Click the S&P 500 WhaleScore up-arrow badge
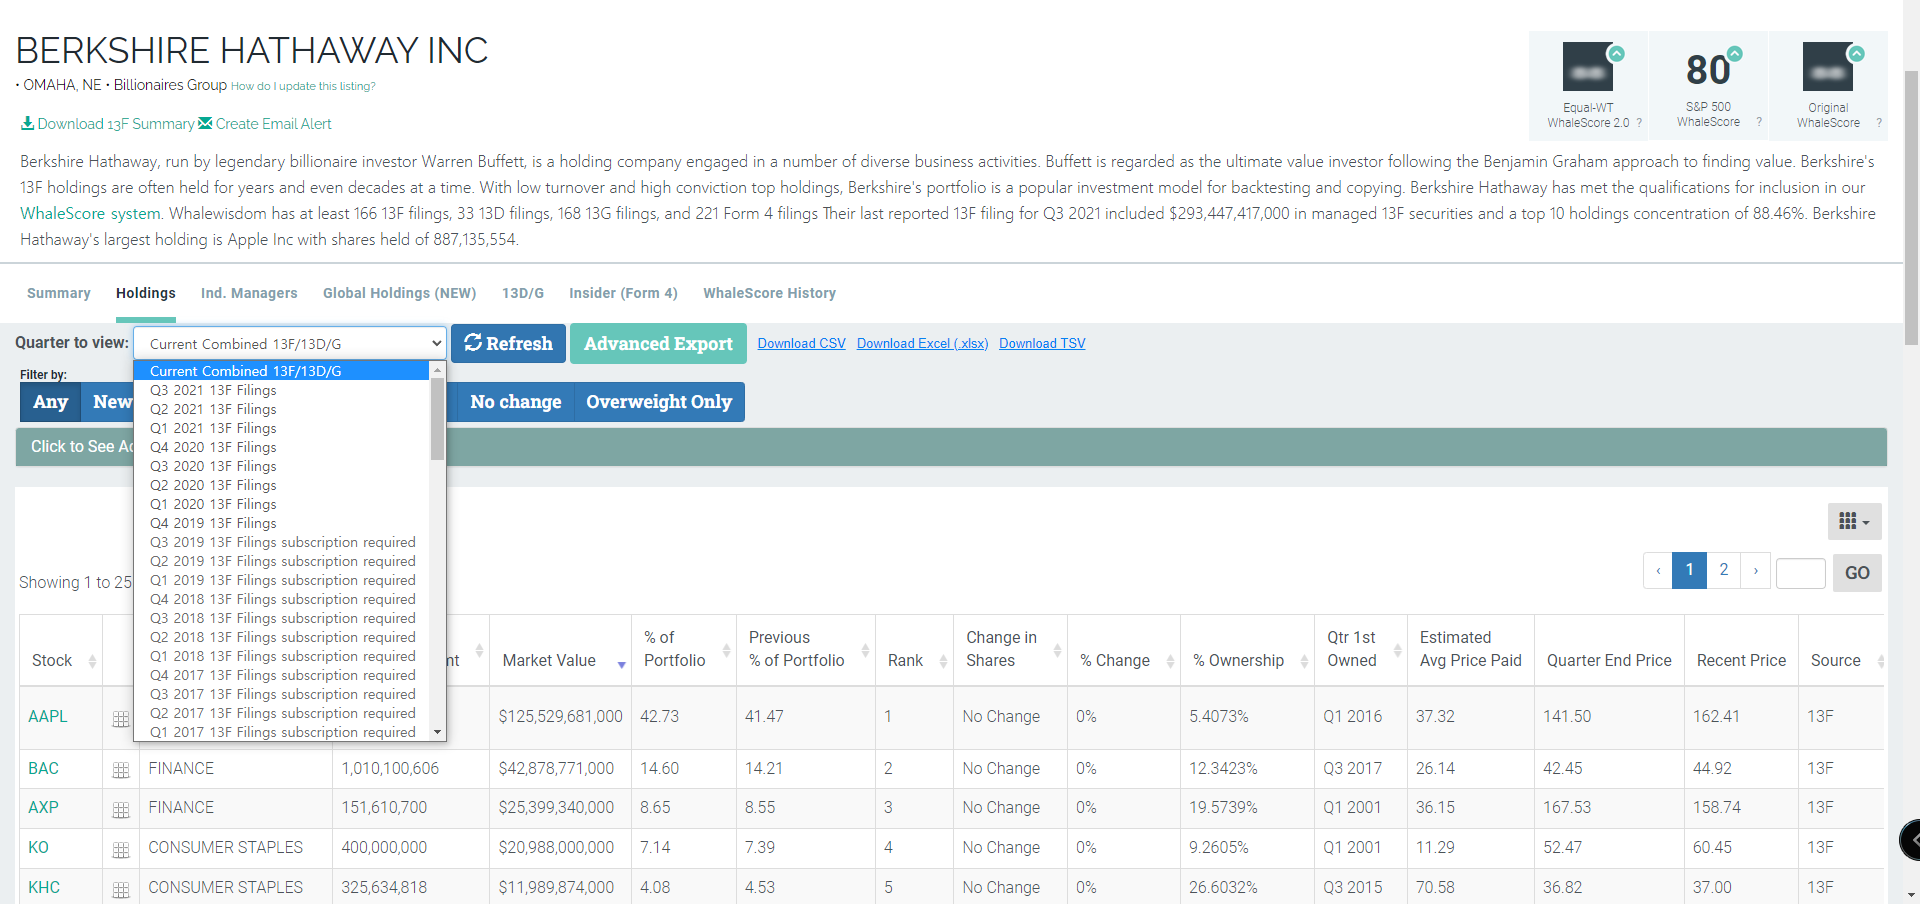 pos(1735,53)
